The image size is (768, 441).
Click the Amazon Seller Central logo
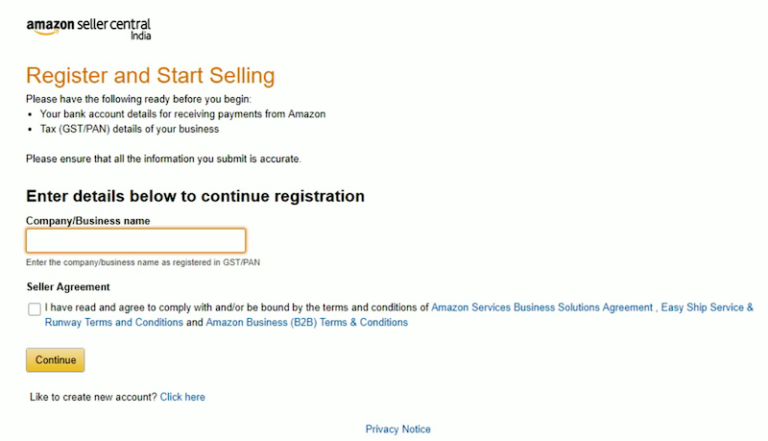pos(89,29)
